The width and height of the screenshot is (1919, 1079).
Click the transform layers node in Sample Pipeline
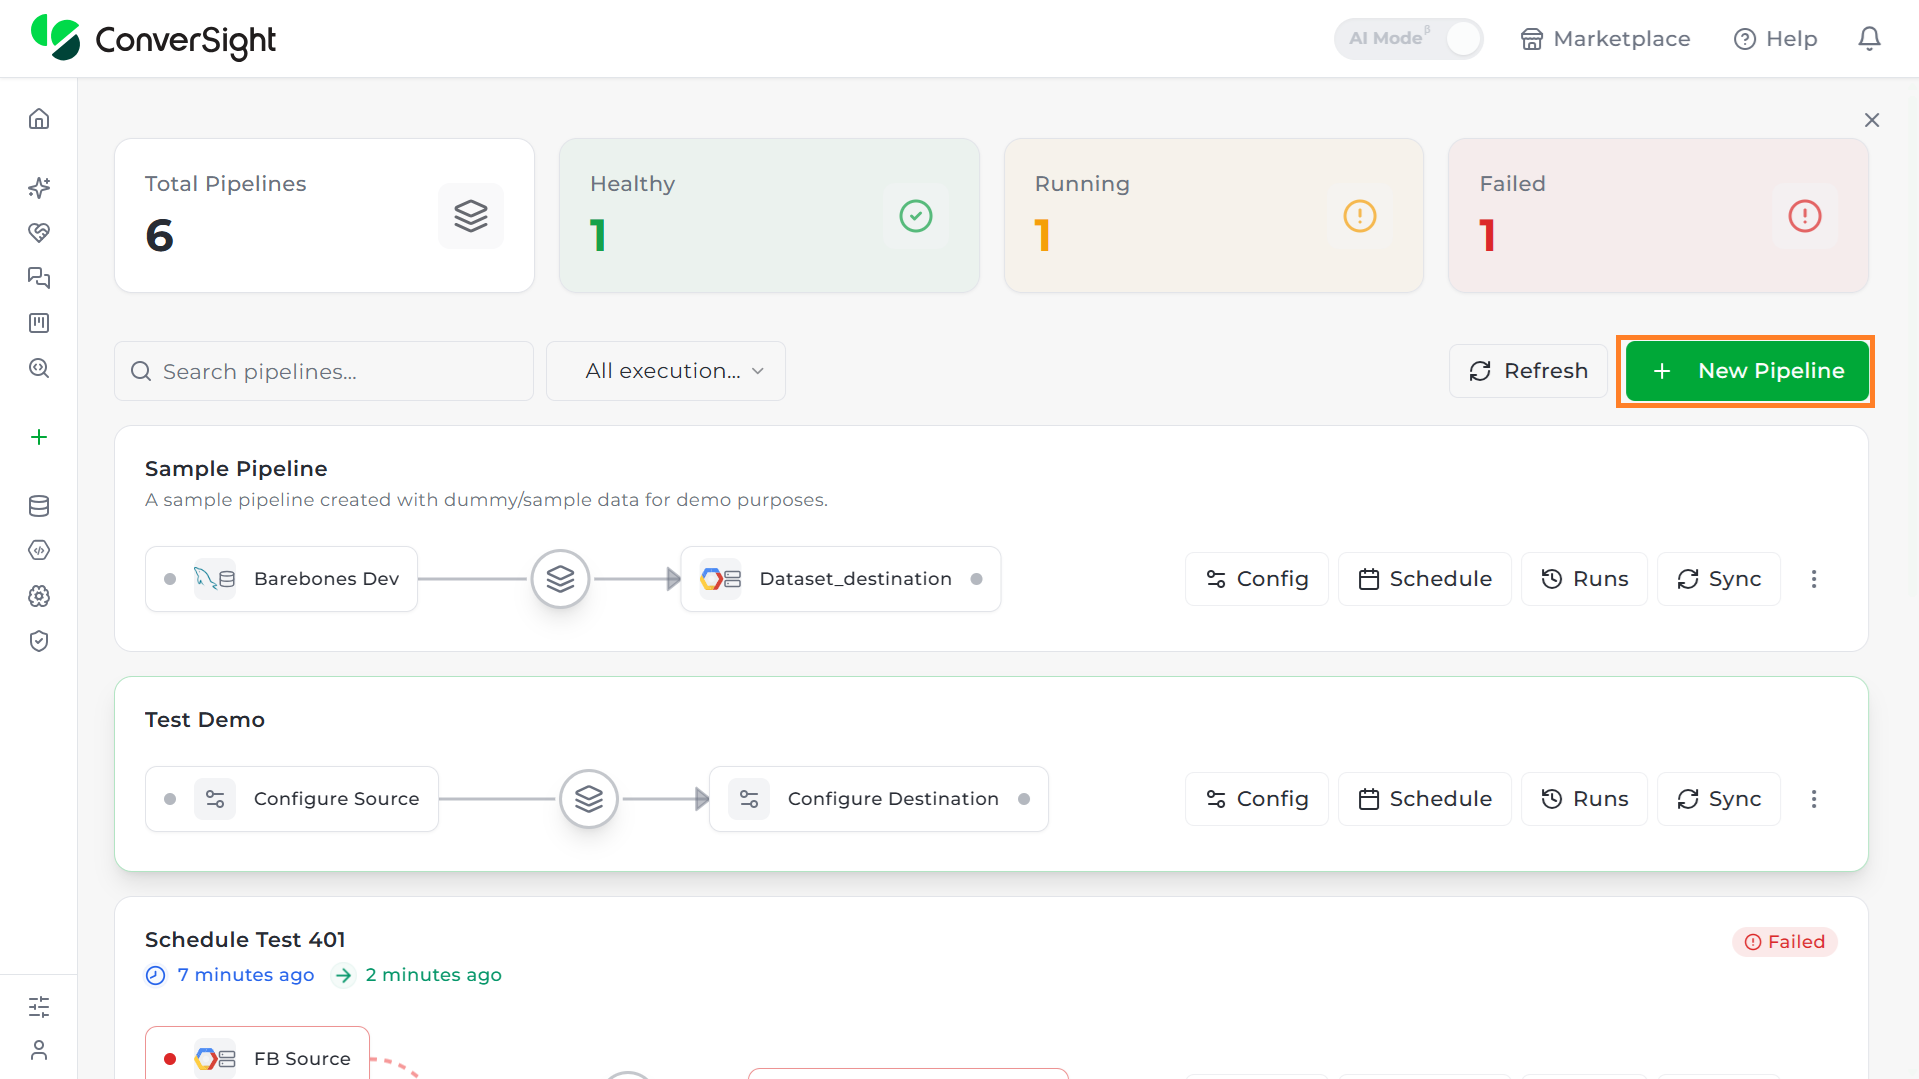[x=560, y=579]
